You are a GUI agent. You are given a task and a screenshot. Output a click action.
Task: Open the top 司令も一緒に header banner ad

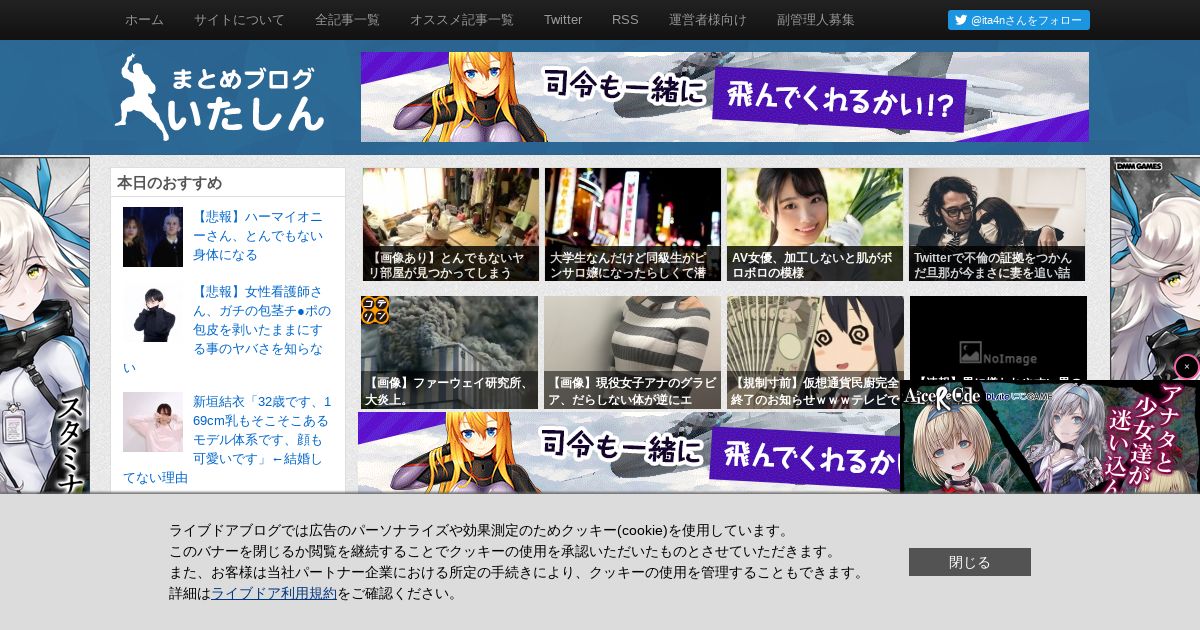[725, 97]
